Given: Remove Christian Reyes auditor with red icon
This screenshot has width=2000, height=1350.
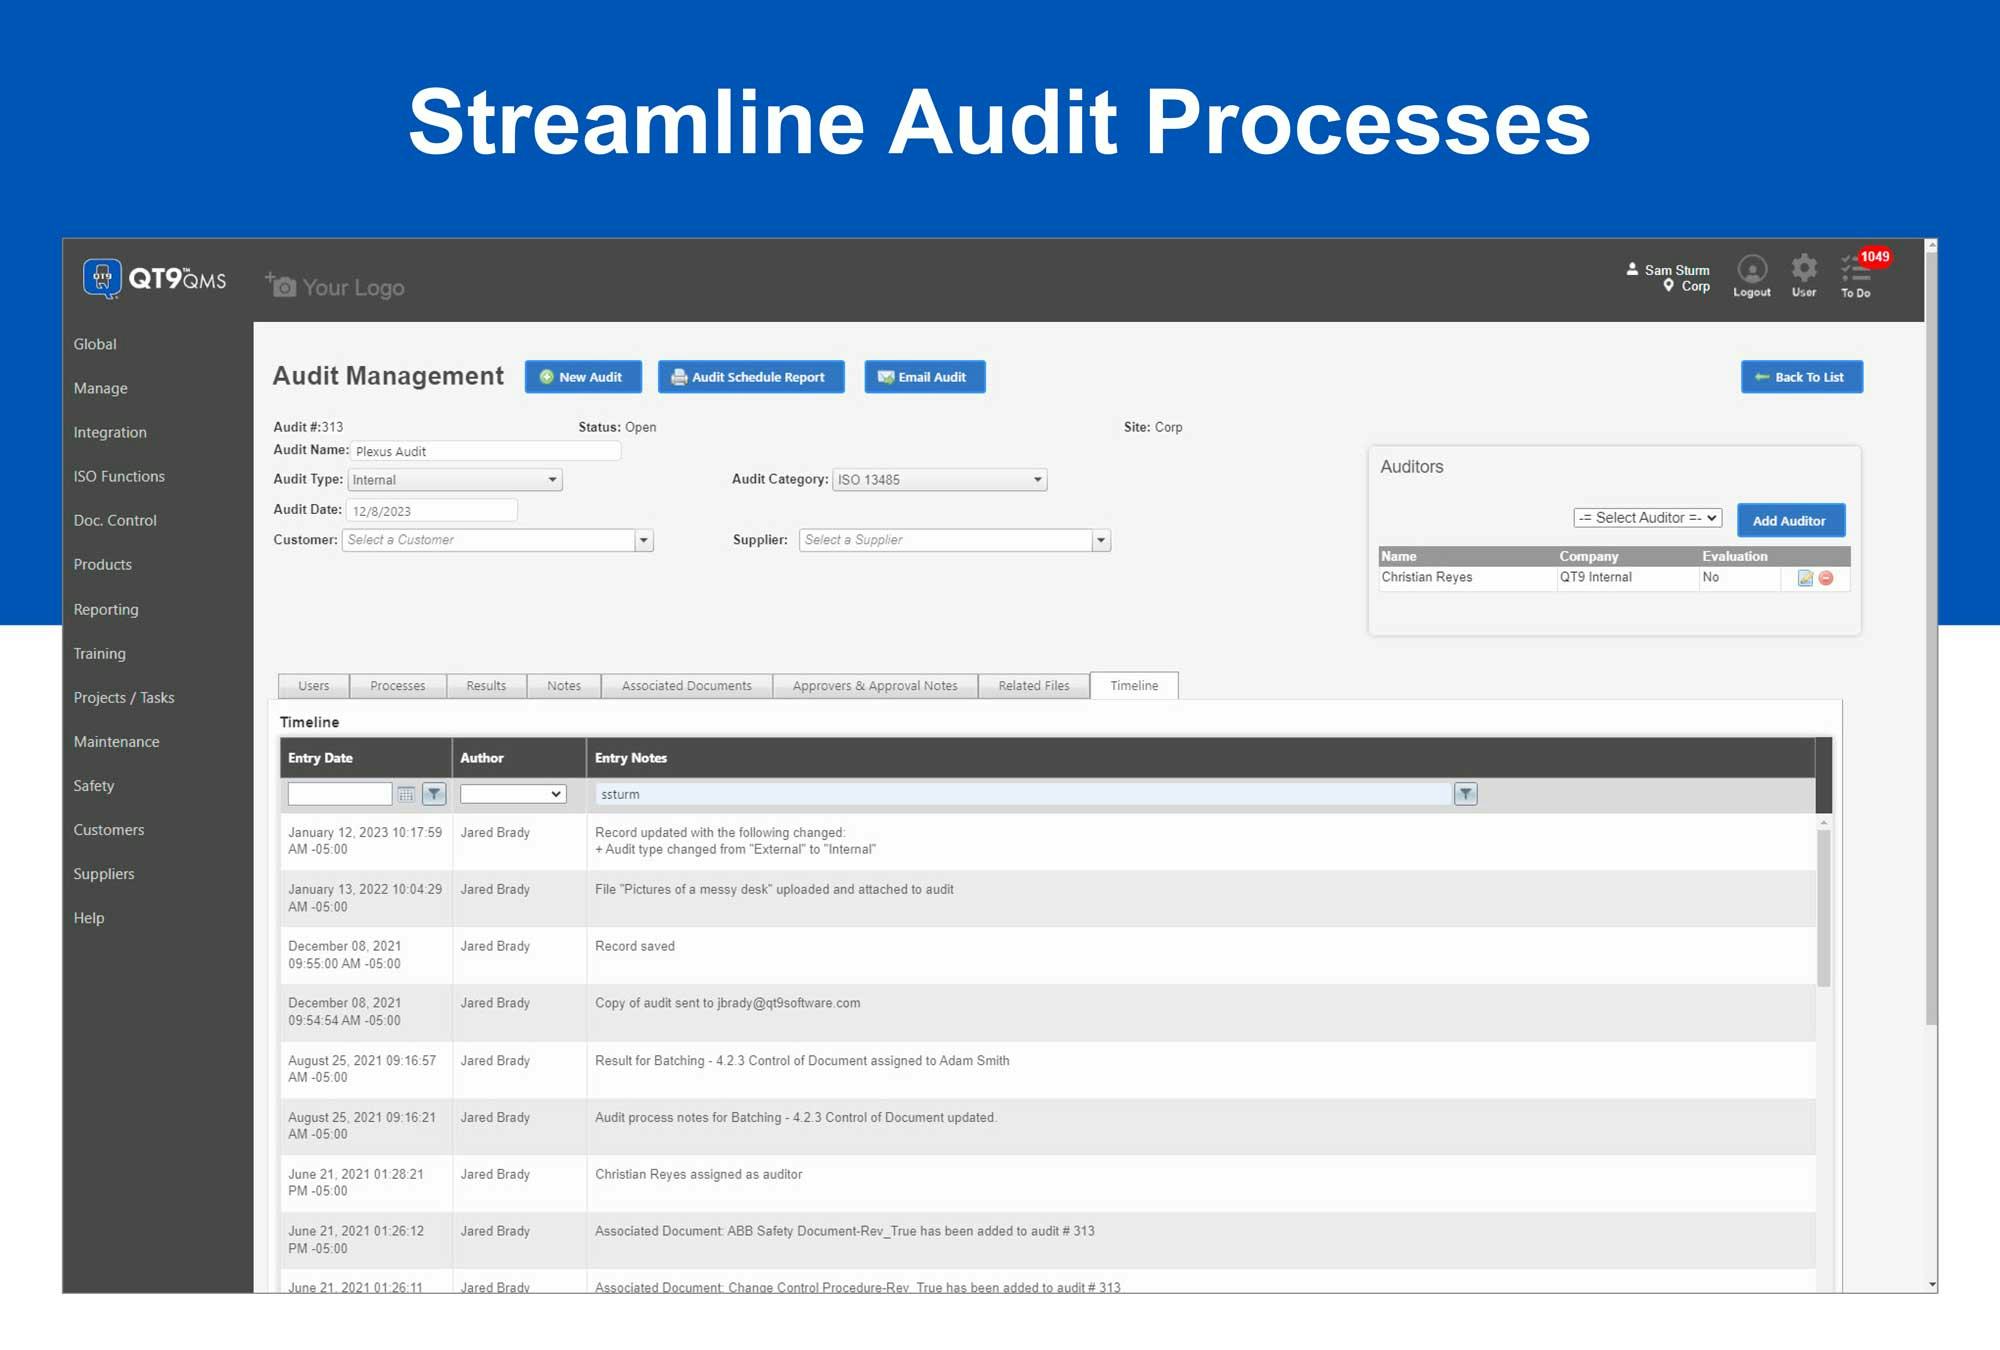Looking at the screenshot, I should click(1826, 578).
